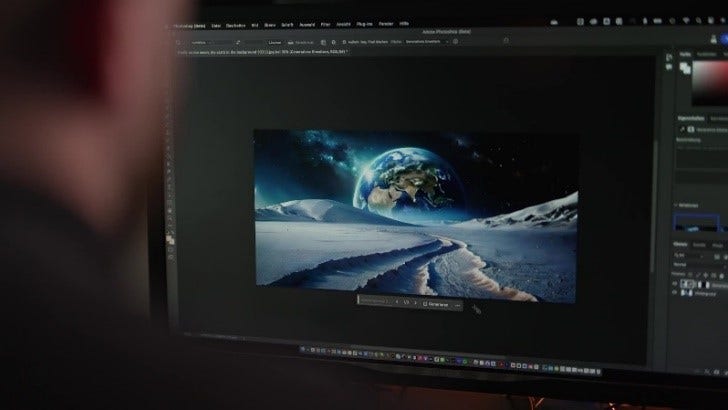
Task: Click the prompt input field in the taskbar
Action: click(374, 302)
